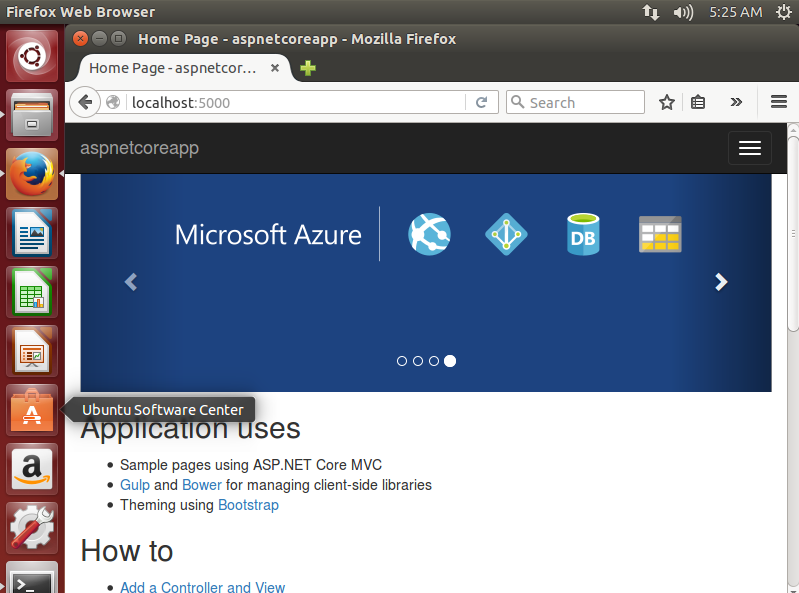Image resolution: width=799 pixels, height=593 pixels.
Task: Go back using Firefox back arrow
Action: [85, 102]
